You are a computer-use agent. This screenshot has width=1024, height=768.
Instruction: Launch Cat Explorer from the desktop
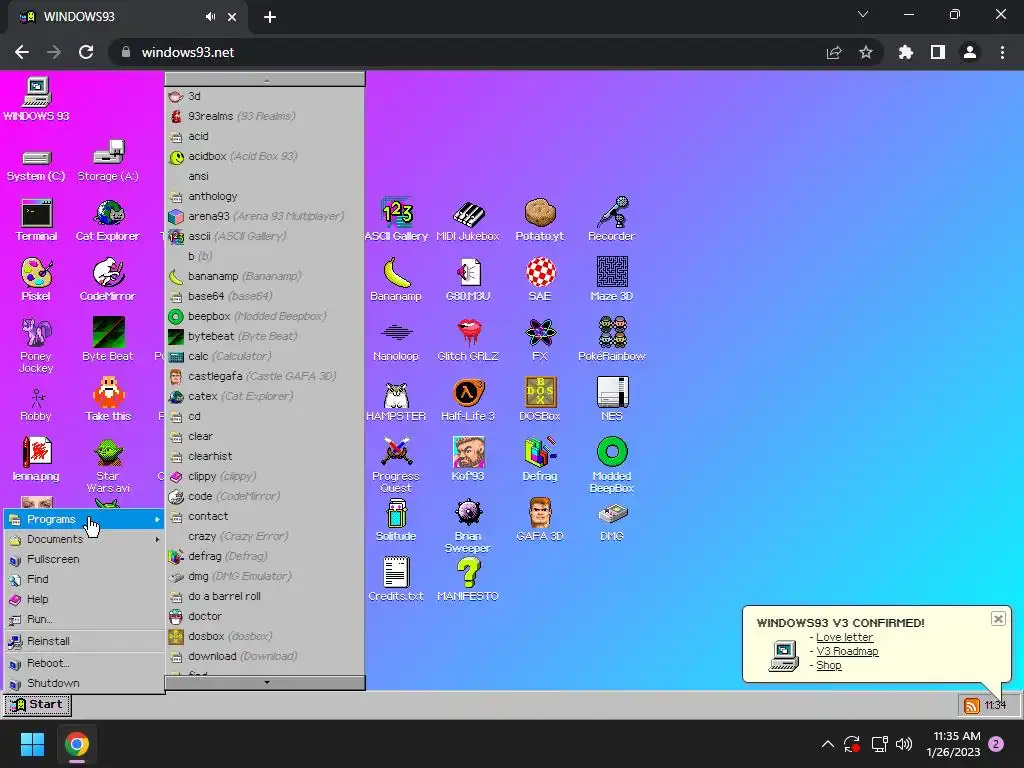(x=108, y=220)
